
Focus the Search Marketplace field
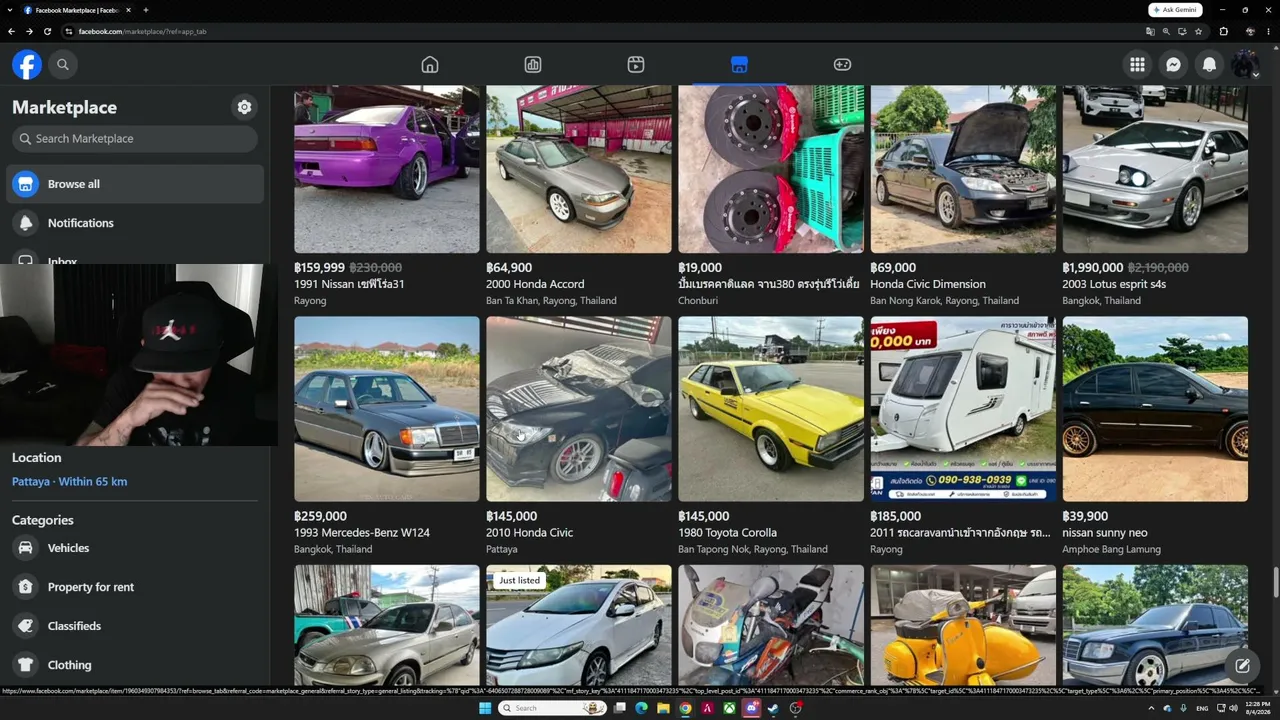coord(135,139)
